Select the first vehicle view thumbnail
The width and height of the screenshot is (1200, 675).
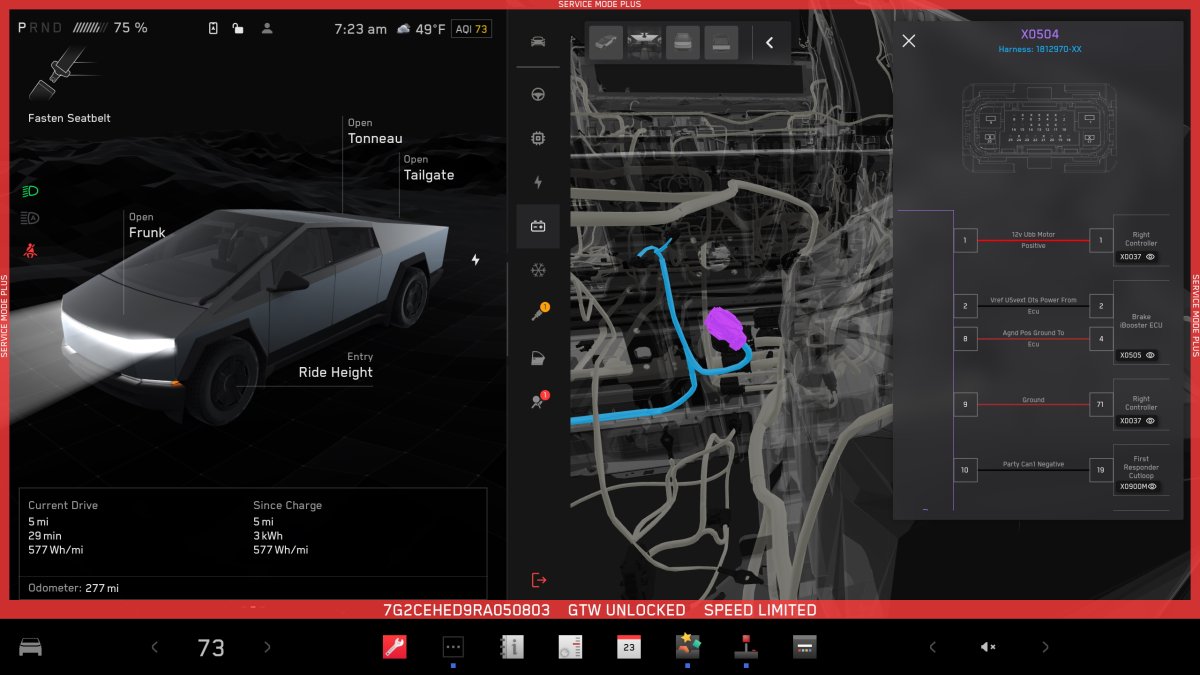point(606,42)
